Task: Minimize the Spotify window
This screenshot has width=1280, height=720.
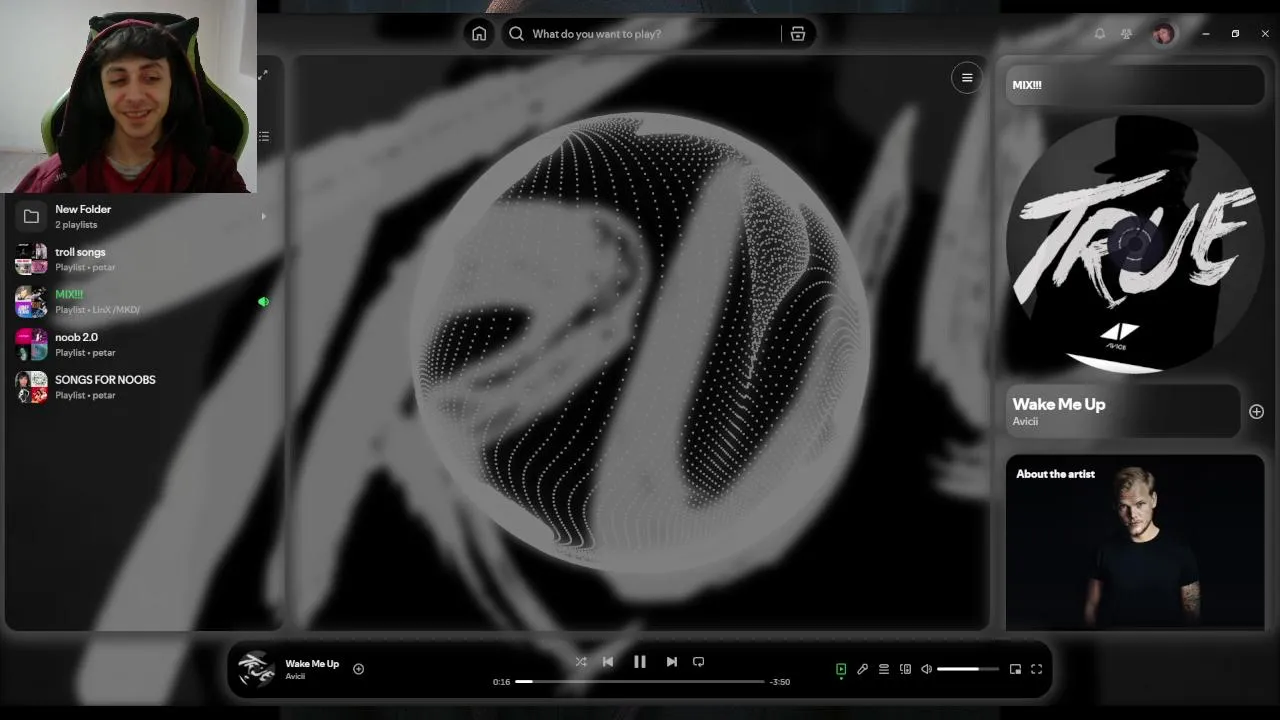Action: click(x=1206, y=34)
